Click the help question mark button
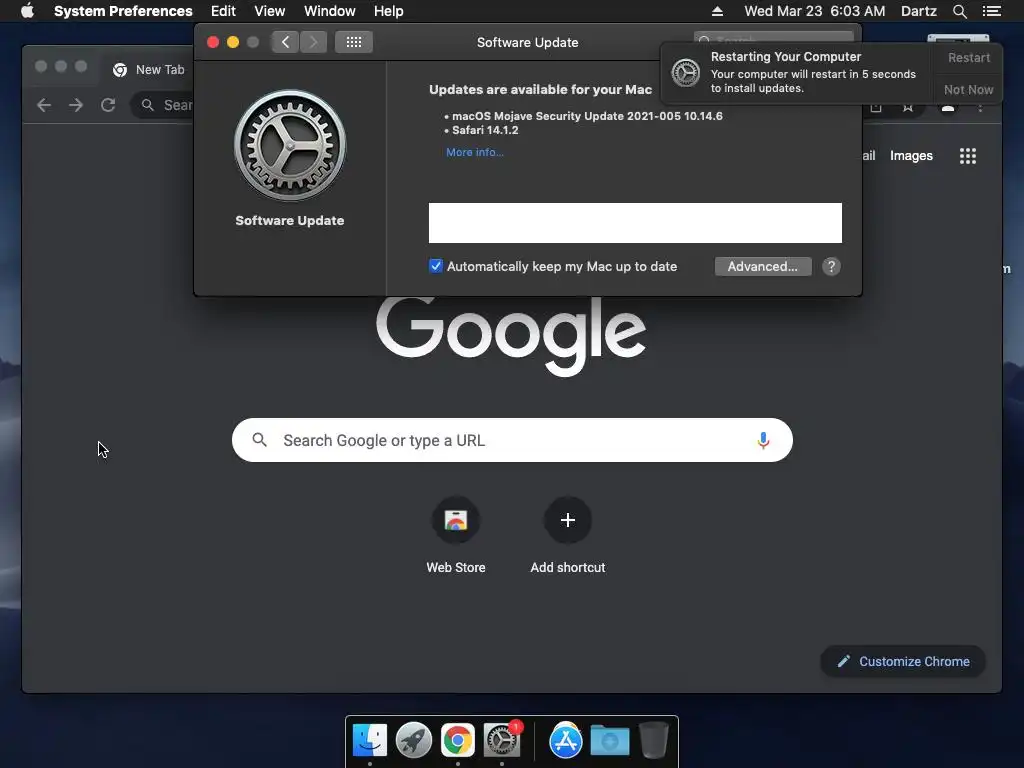The height and width of the screenshot is (768, 1024). (x=831, y=266)
